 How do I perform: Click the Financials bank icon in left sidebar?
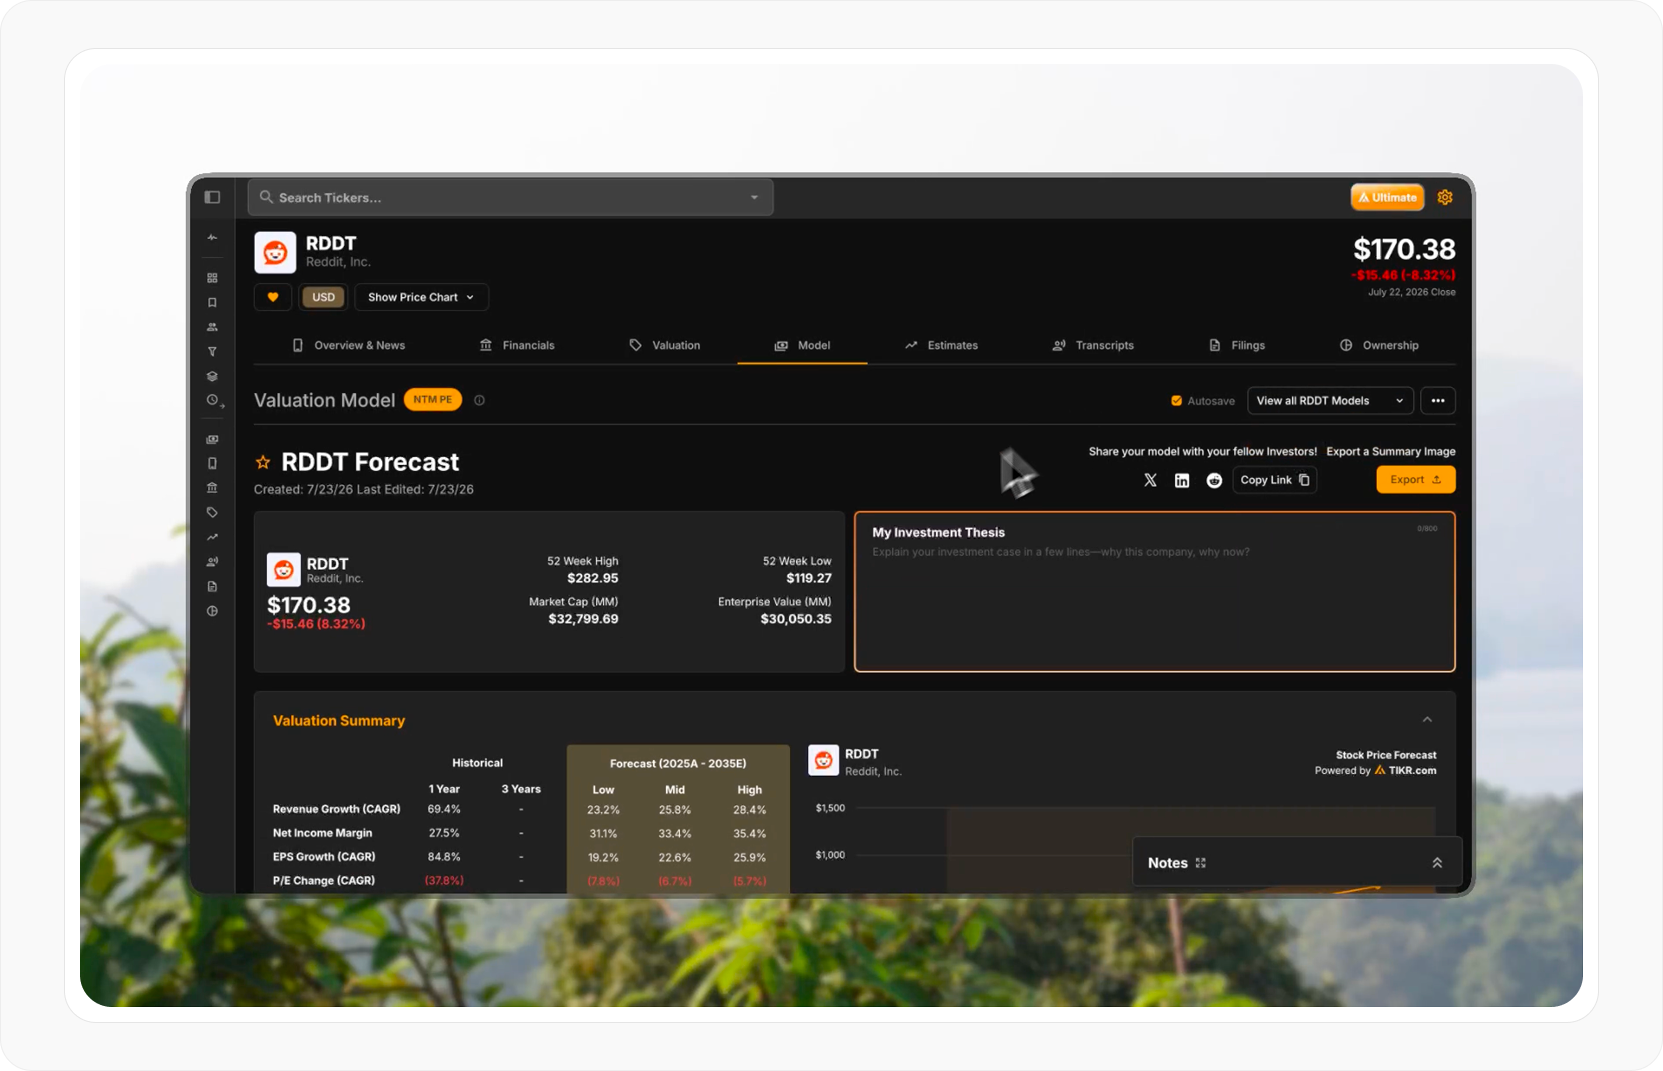tap(212, 488)
